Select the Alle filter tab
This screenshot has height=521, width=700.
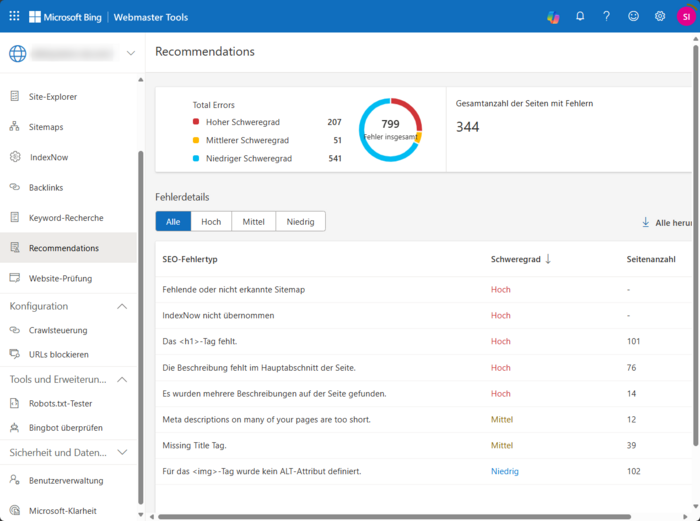(x=173, y=221)
